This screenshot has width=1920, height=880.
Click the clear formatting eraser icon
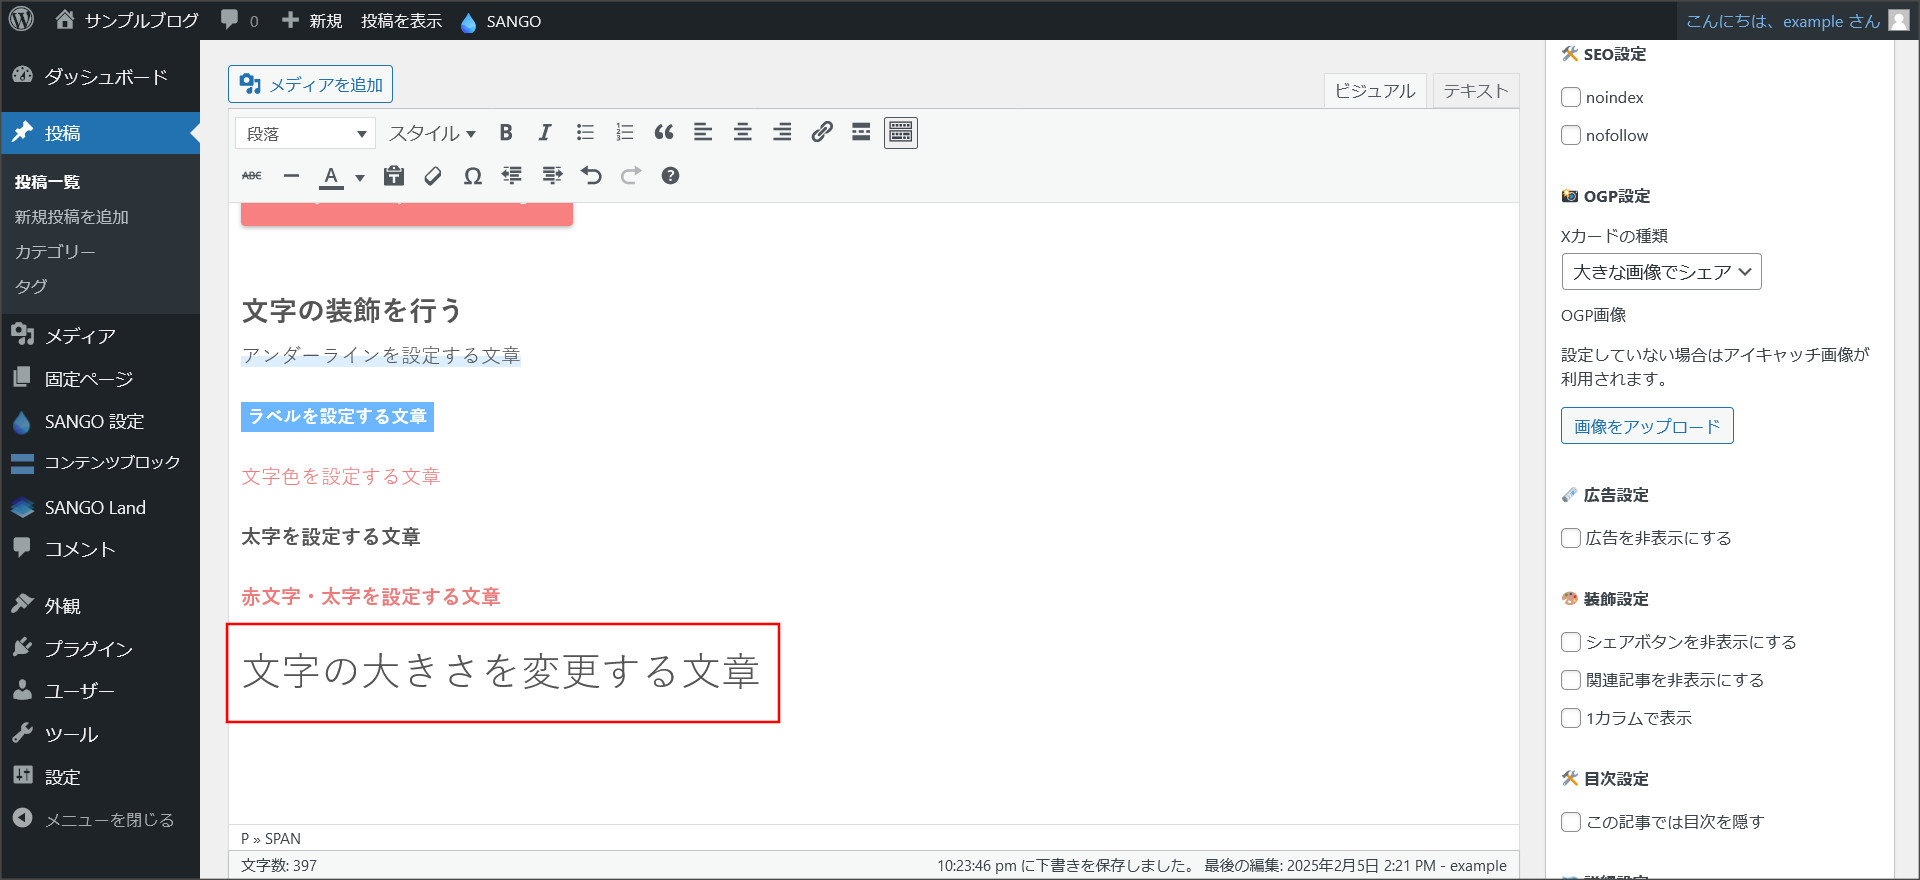point(433,176)
